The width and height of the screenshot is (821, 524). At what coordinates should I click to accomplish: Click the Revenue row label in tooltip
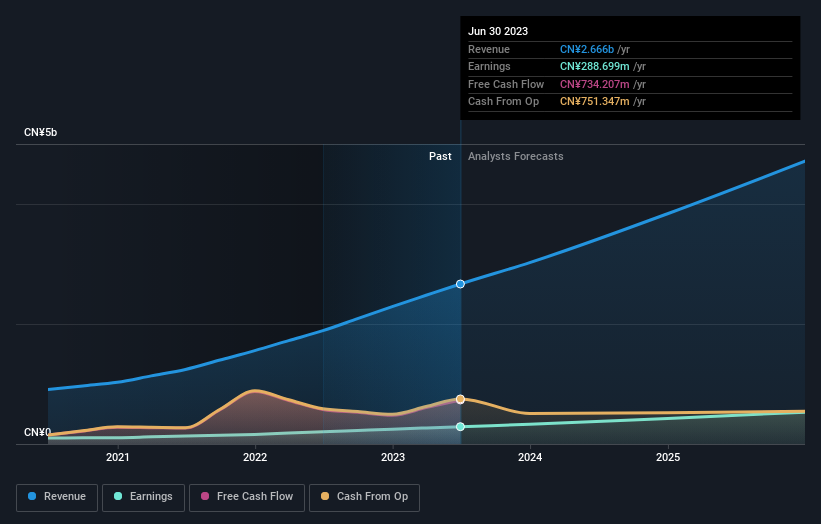(x=489, y=49)
